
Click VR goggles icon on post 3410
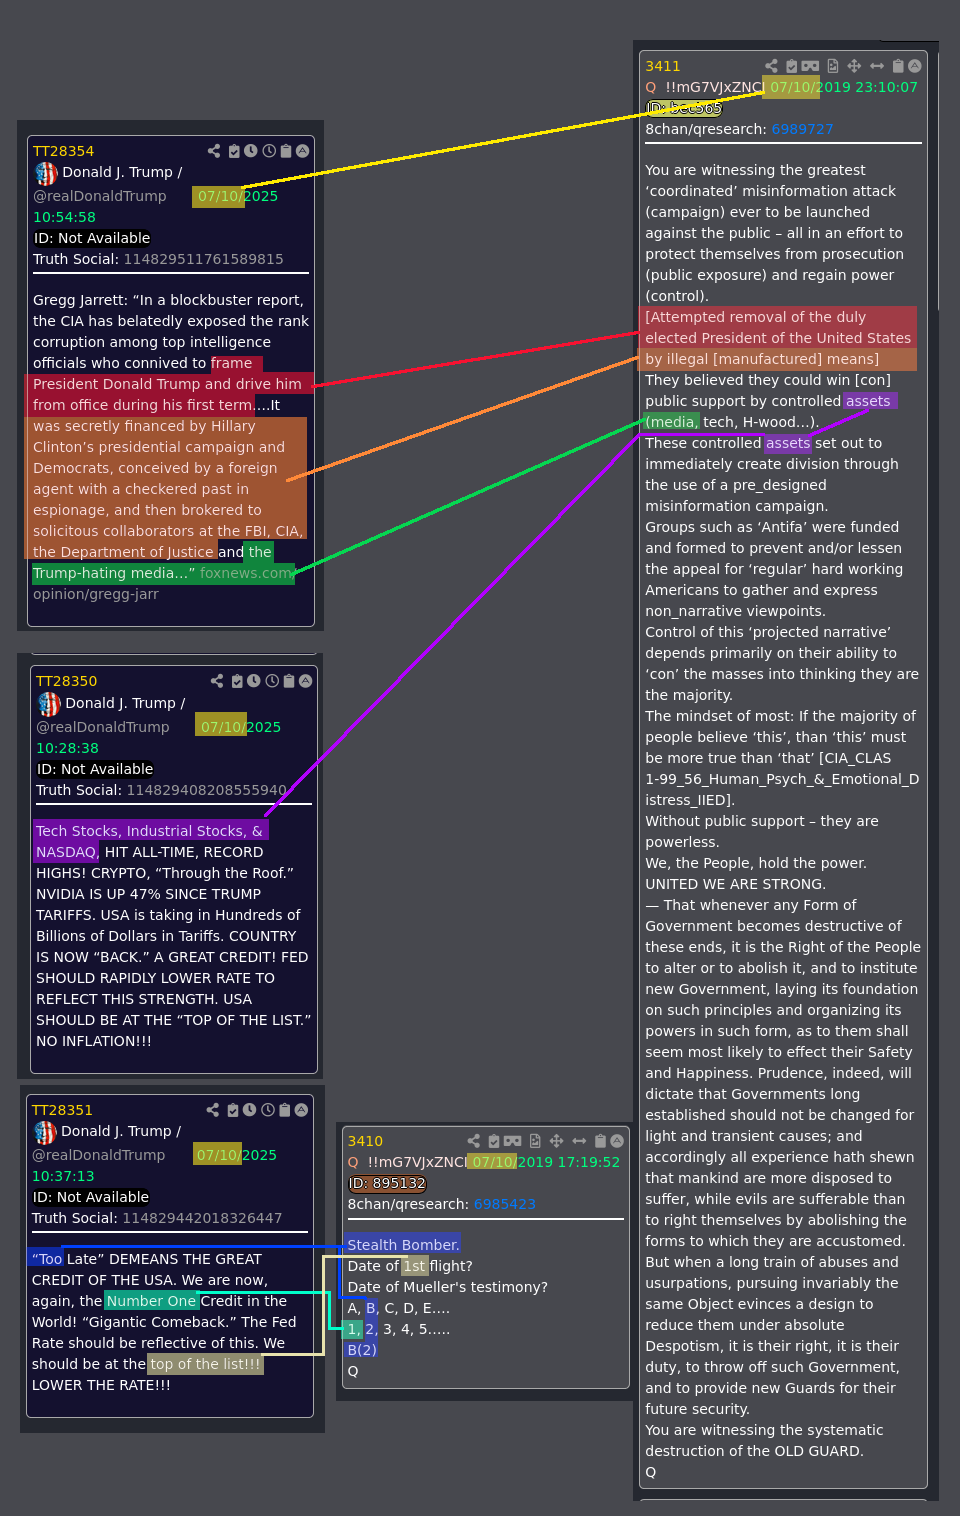[513, 1141]
